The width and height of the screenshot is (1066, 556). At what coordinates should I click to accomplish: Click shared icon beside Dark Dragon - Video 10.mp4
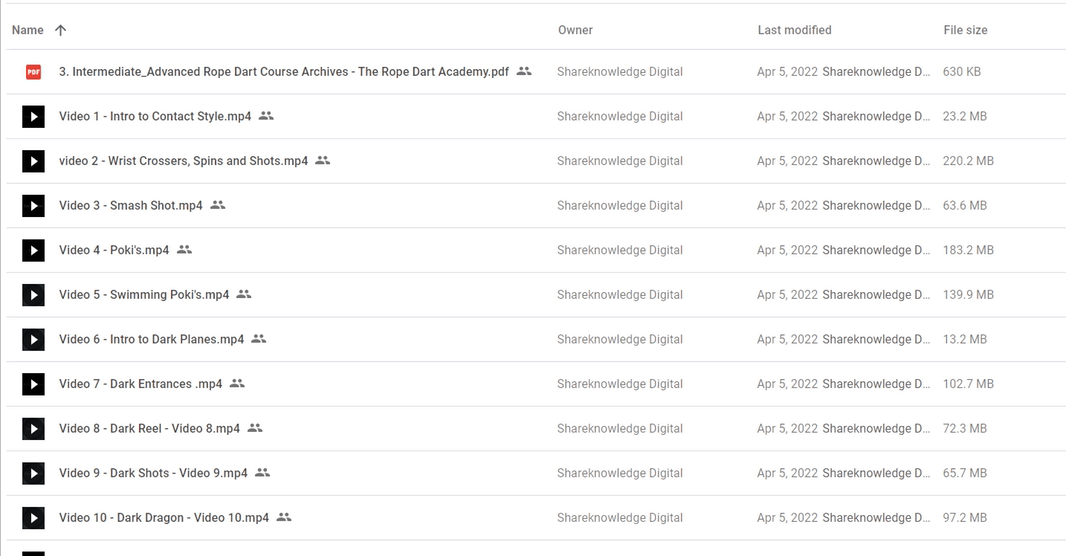click(283, 517)
